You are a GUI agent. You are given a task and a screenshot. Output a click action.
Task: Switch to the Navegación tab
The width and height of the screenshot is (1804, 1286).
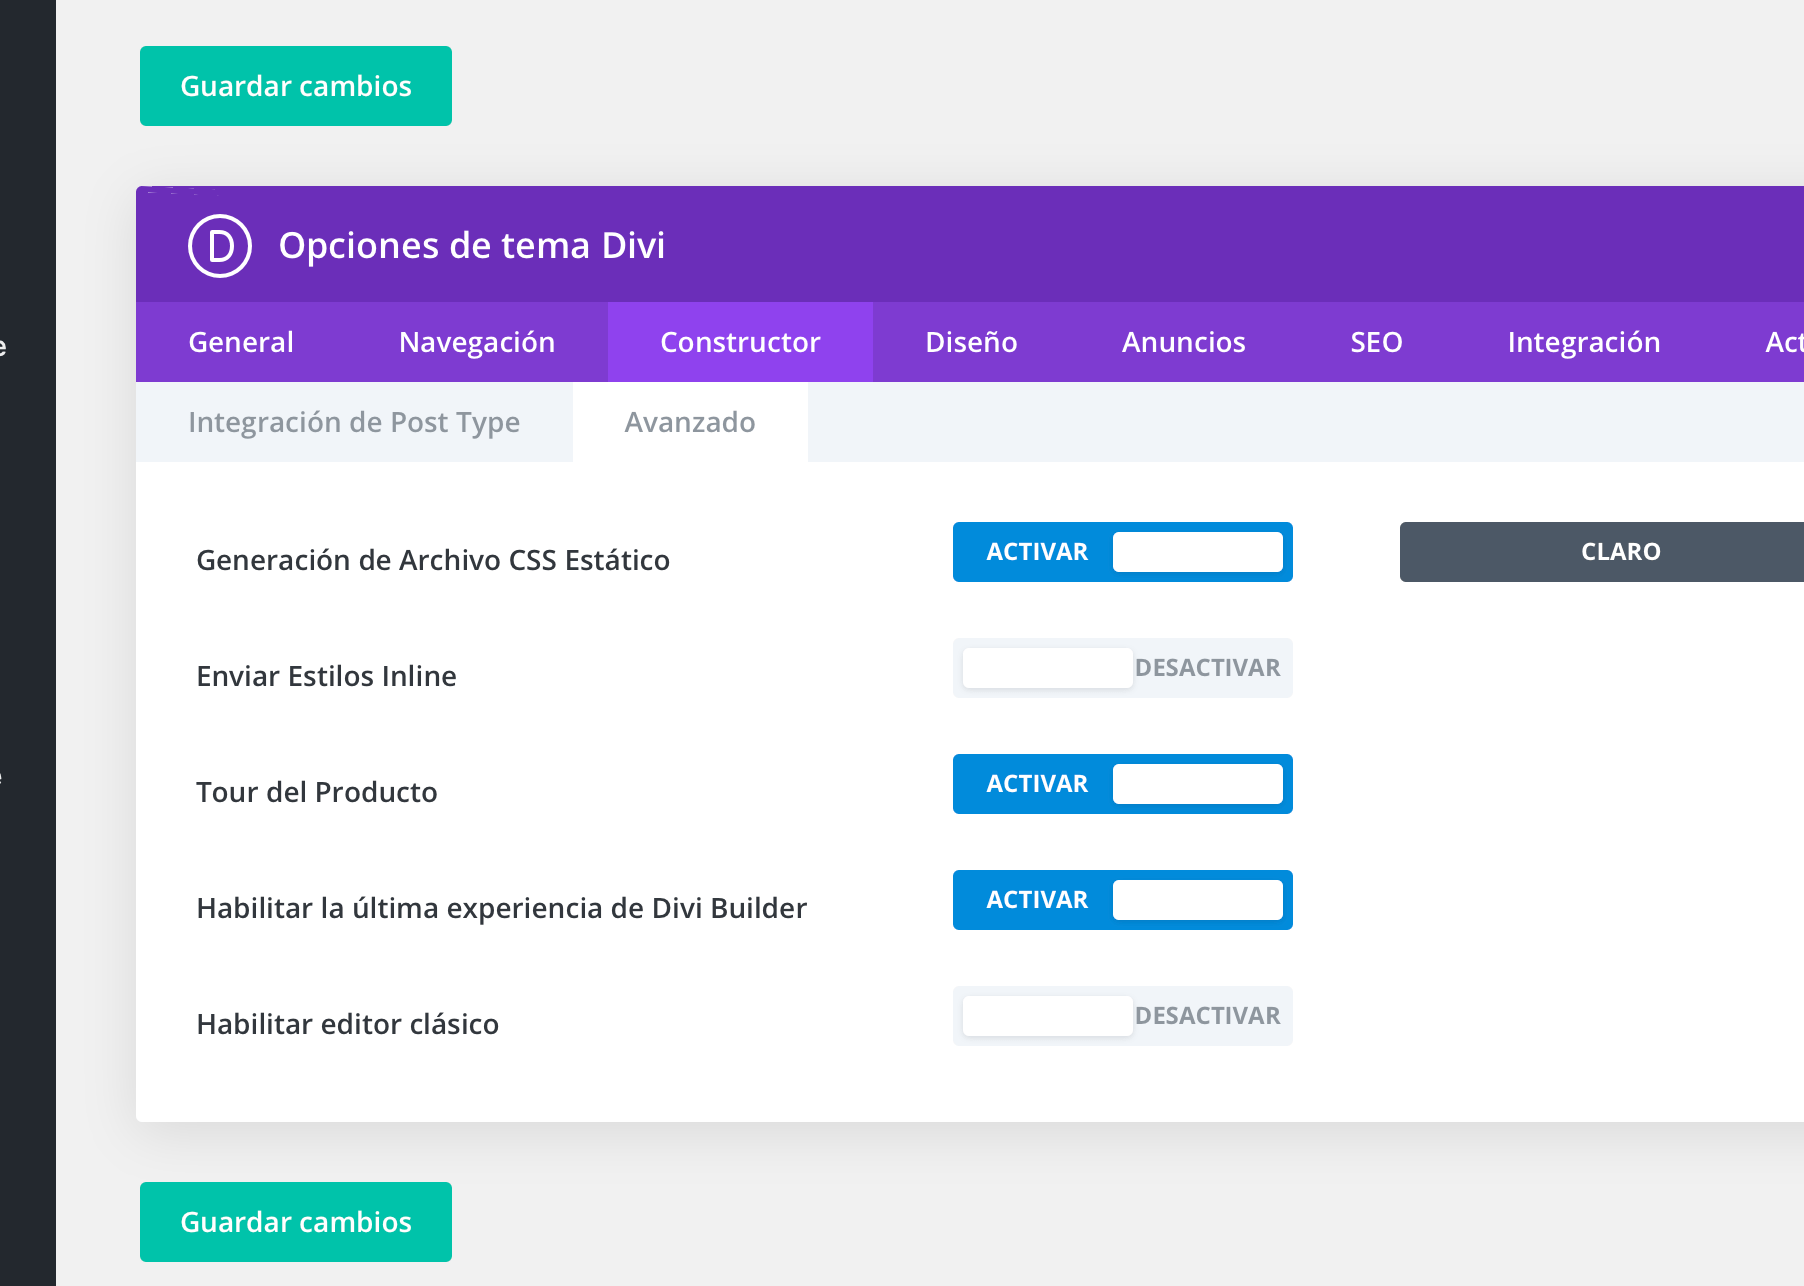tap(477, 342)
